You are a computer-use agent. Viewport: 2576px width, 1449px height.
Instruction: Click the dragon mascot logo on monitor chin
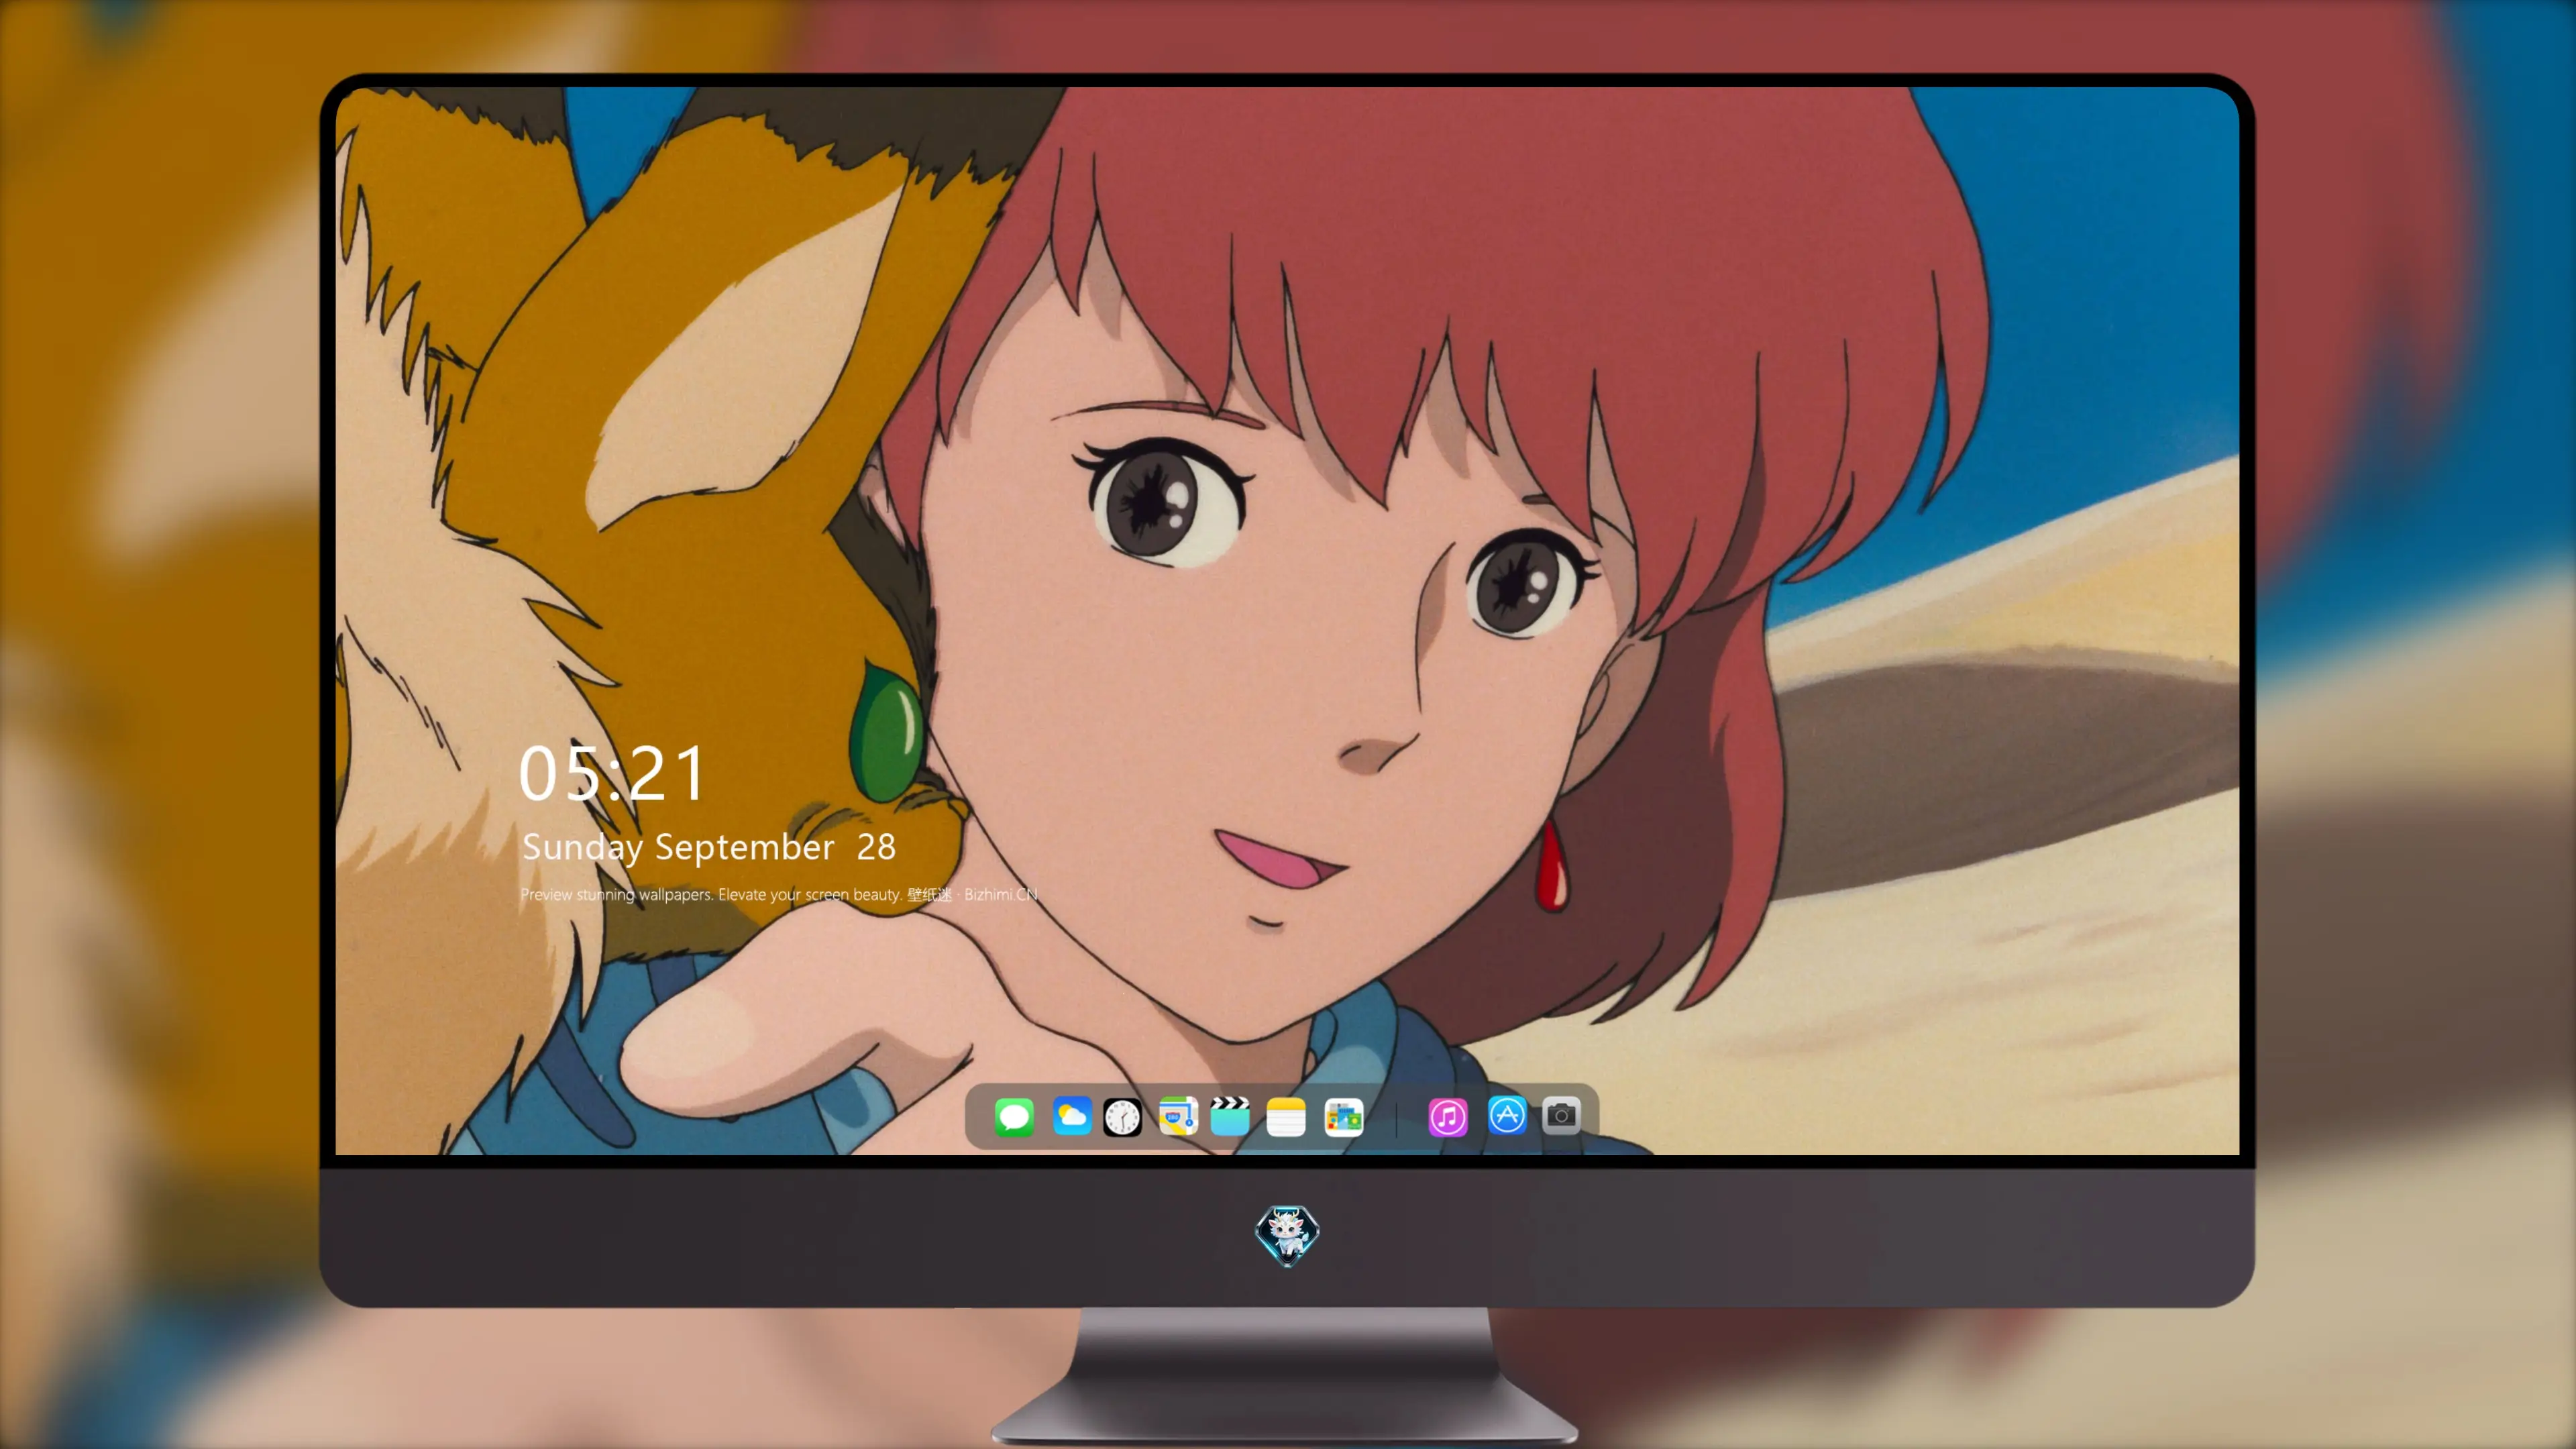(x=1287, y=1235)
